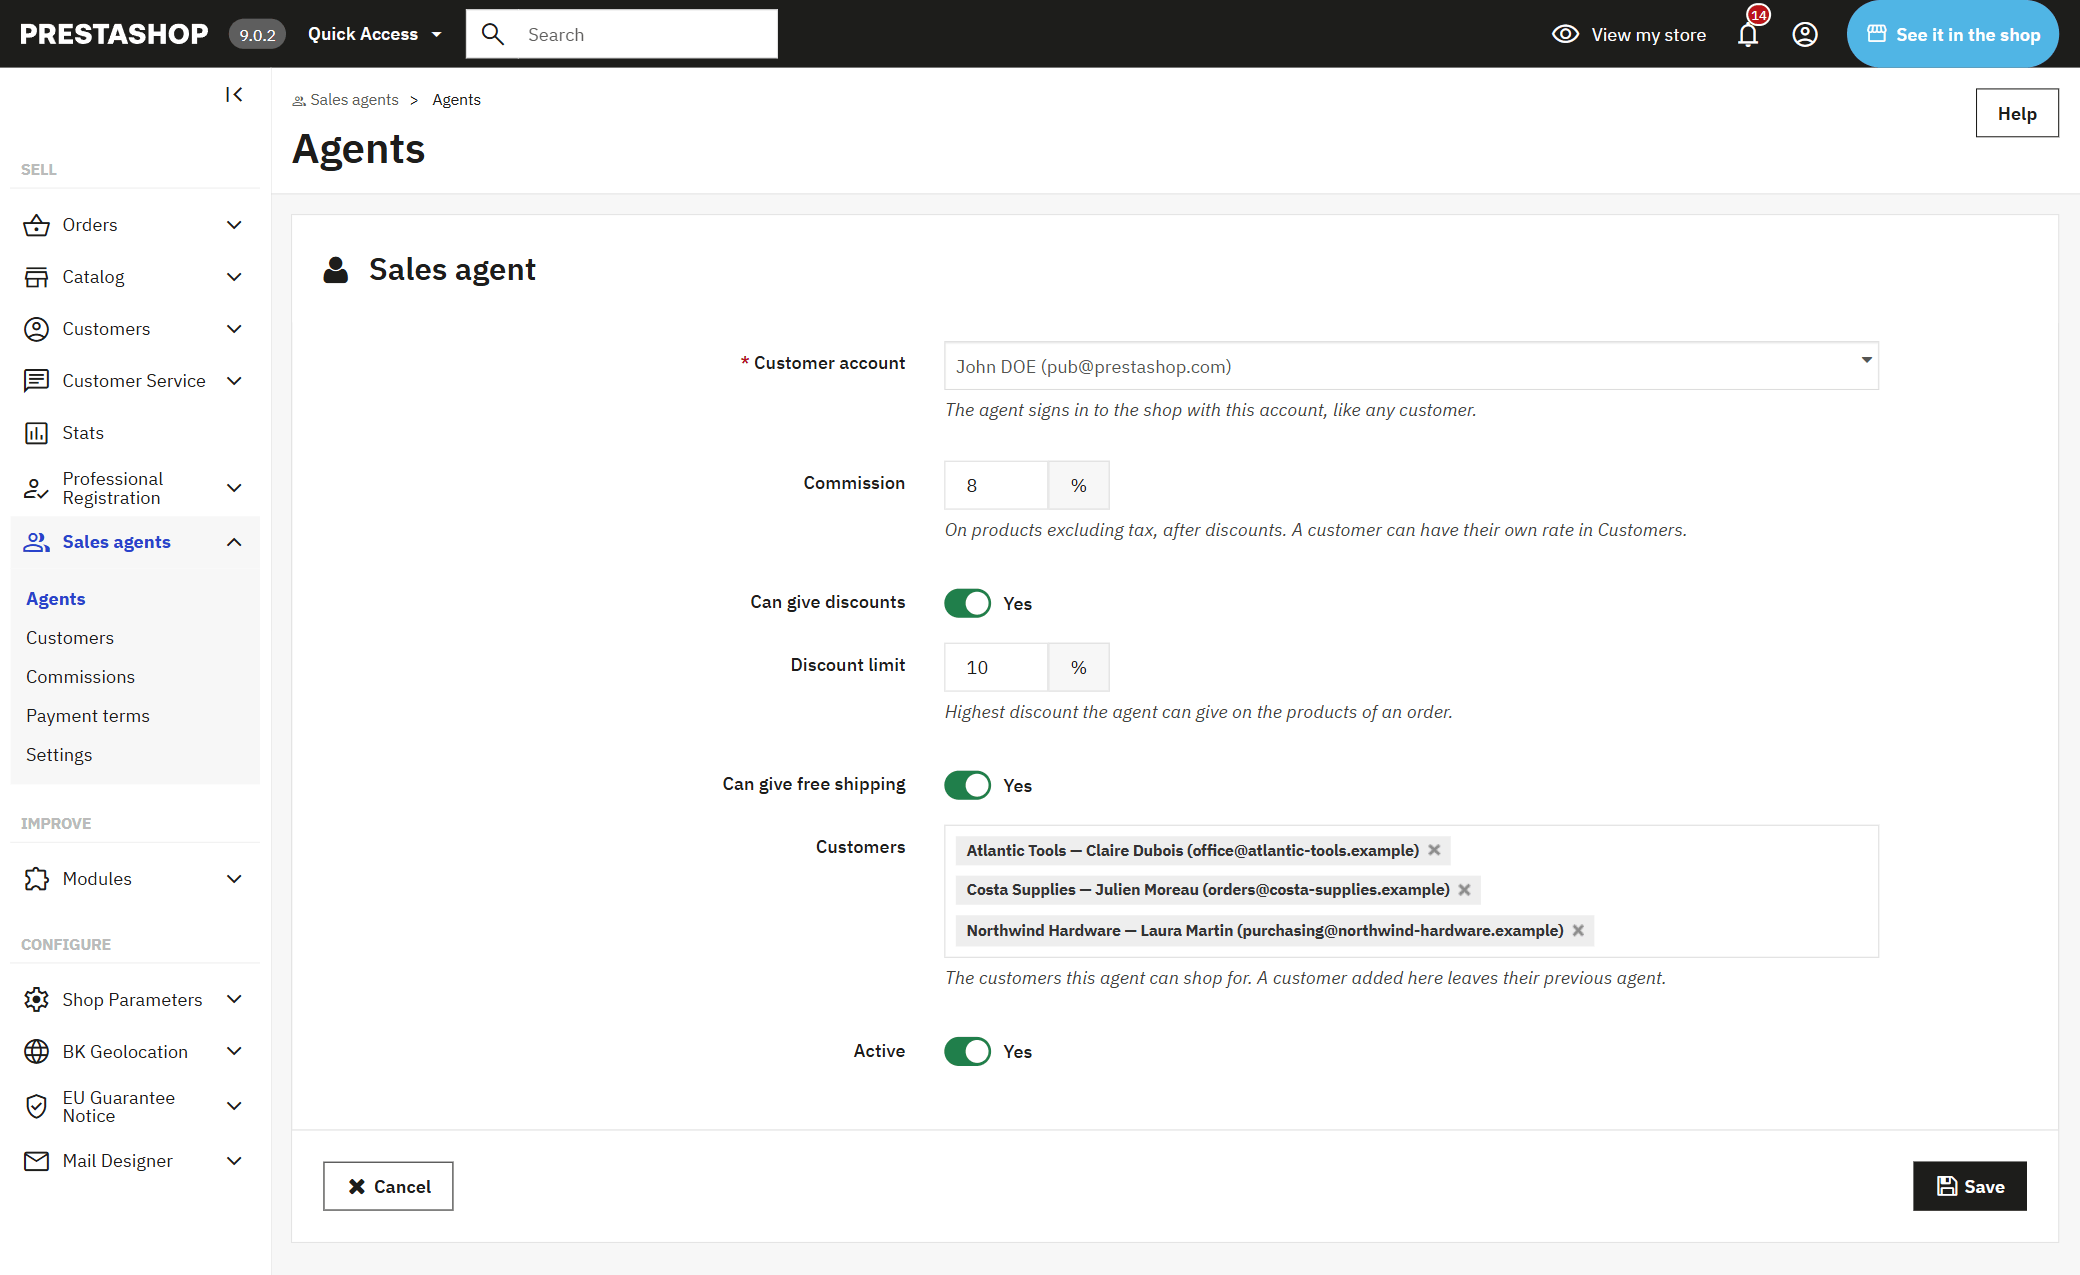Expand the Modules menu chevron
This screenshot has width=2080, height=1275.
[x=234, y=879]
